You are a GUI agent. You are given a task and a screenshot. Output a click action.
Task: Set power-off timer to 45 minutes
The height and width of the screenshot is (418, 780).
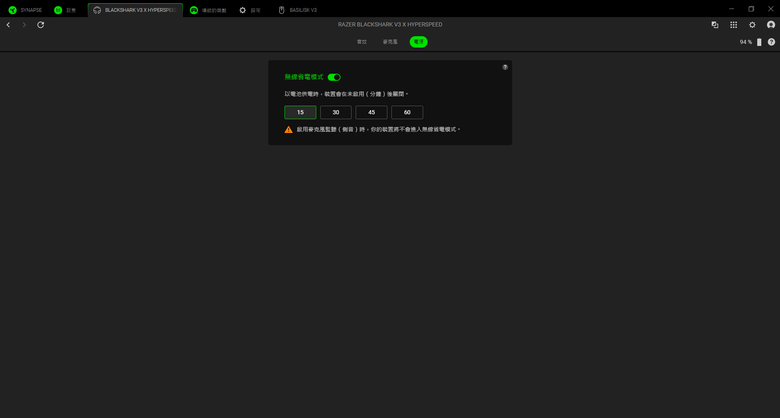point(372,112)
